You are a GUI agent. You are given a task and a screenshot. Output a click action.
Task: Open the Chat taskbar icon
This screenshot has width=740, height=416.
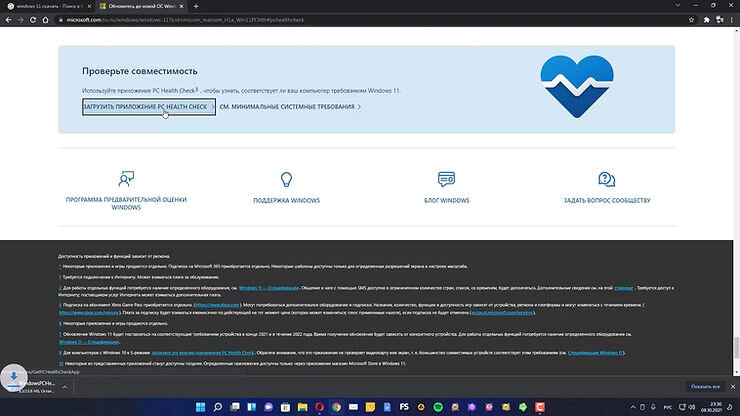[x=269, y=407]
